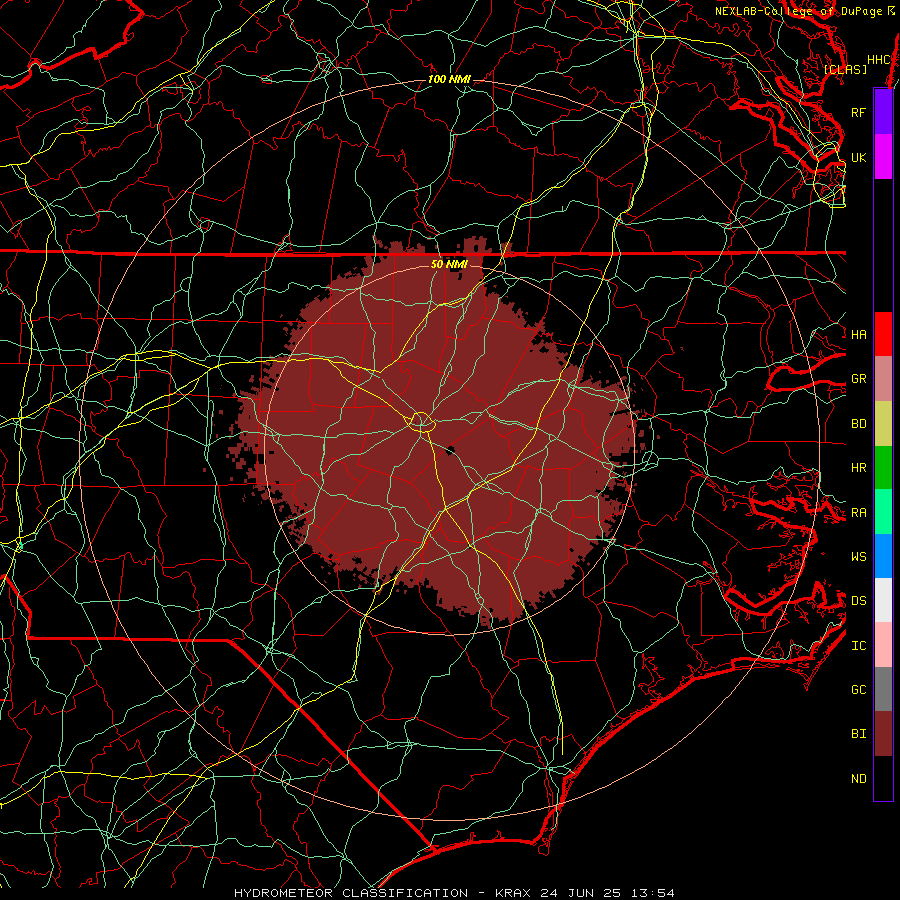Click the HA legend label
This screenshot has width=900, height=900.
tap(859, 334)
